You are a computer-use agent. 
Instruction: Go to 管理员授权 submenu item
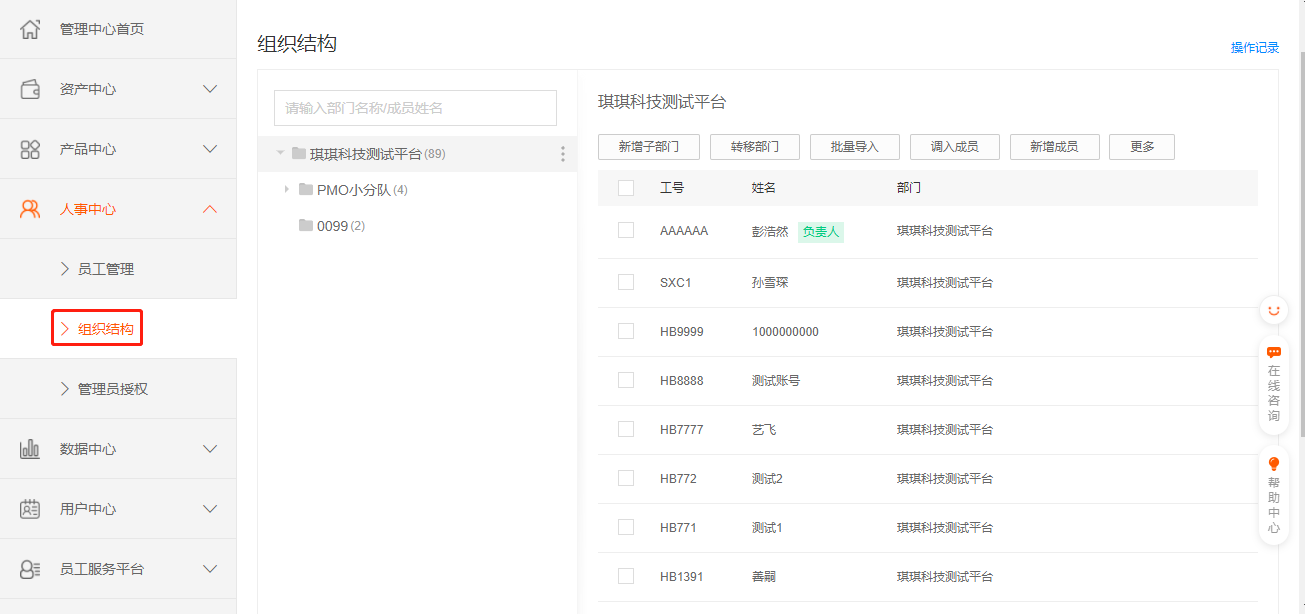pos(112,389)
